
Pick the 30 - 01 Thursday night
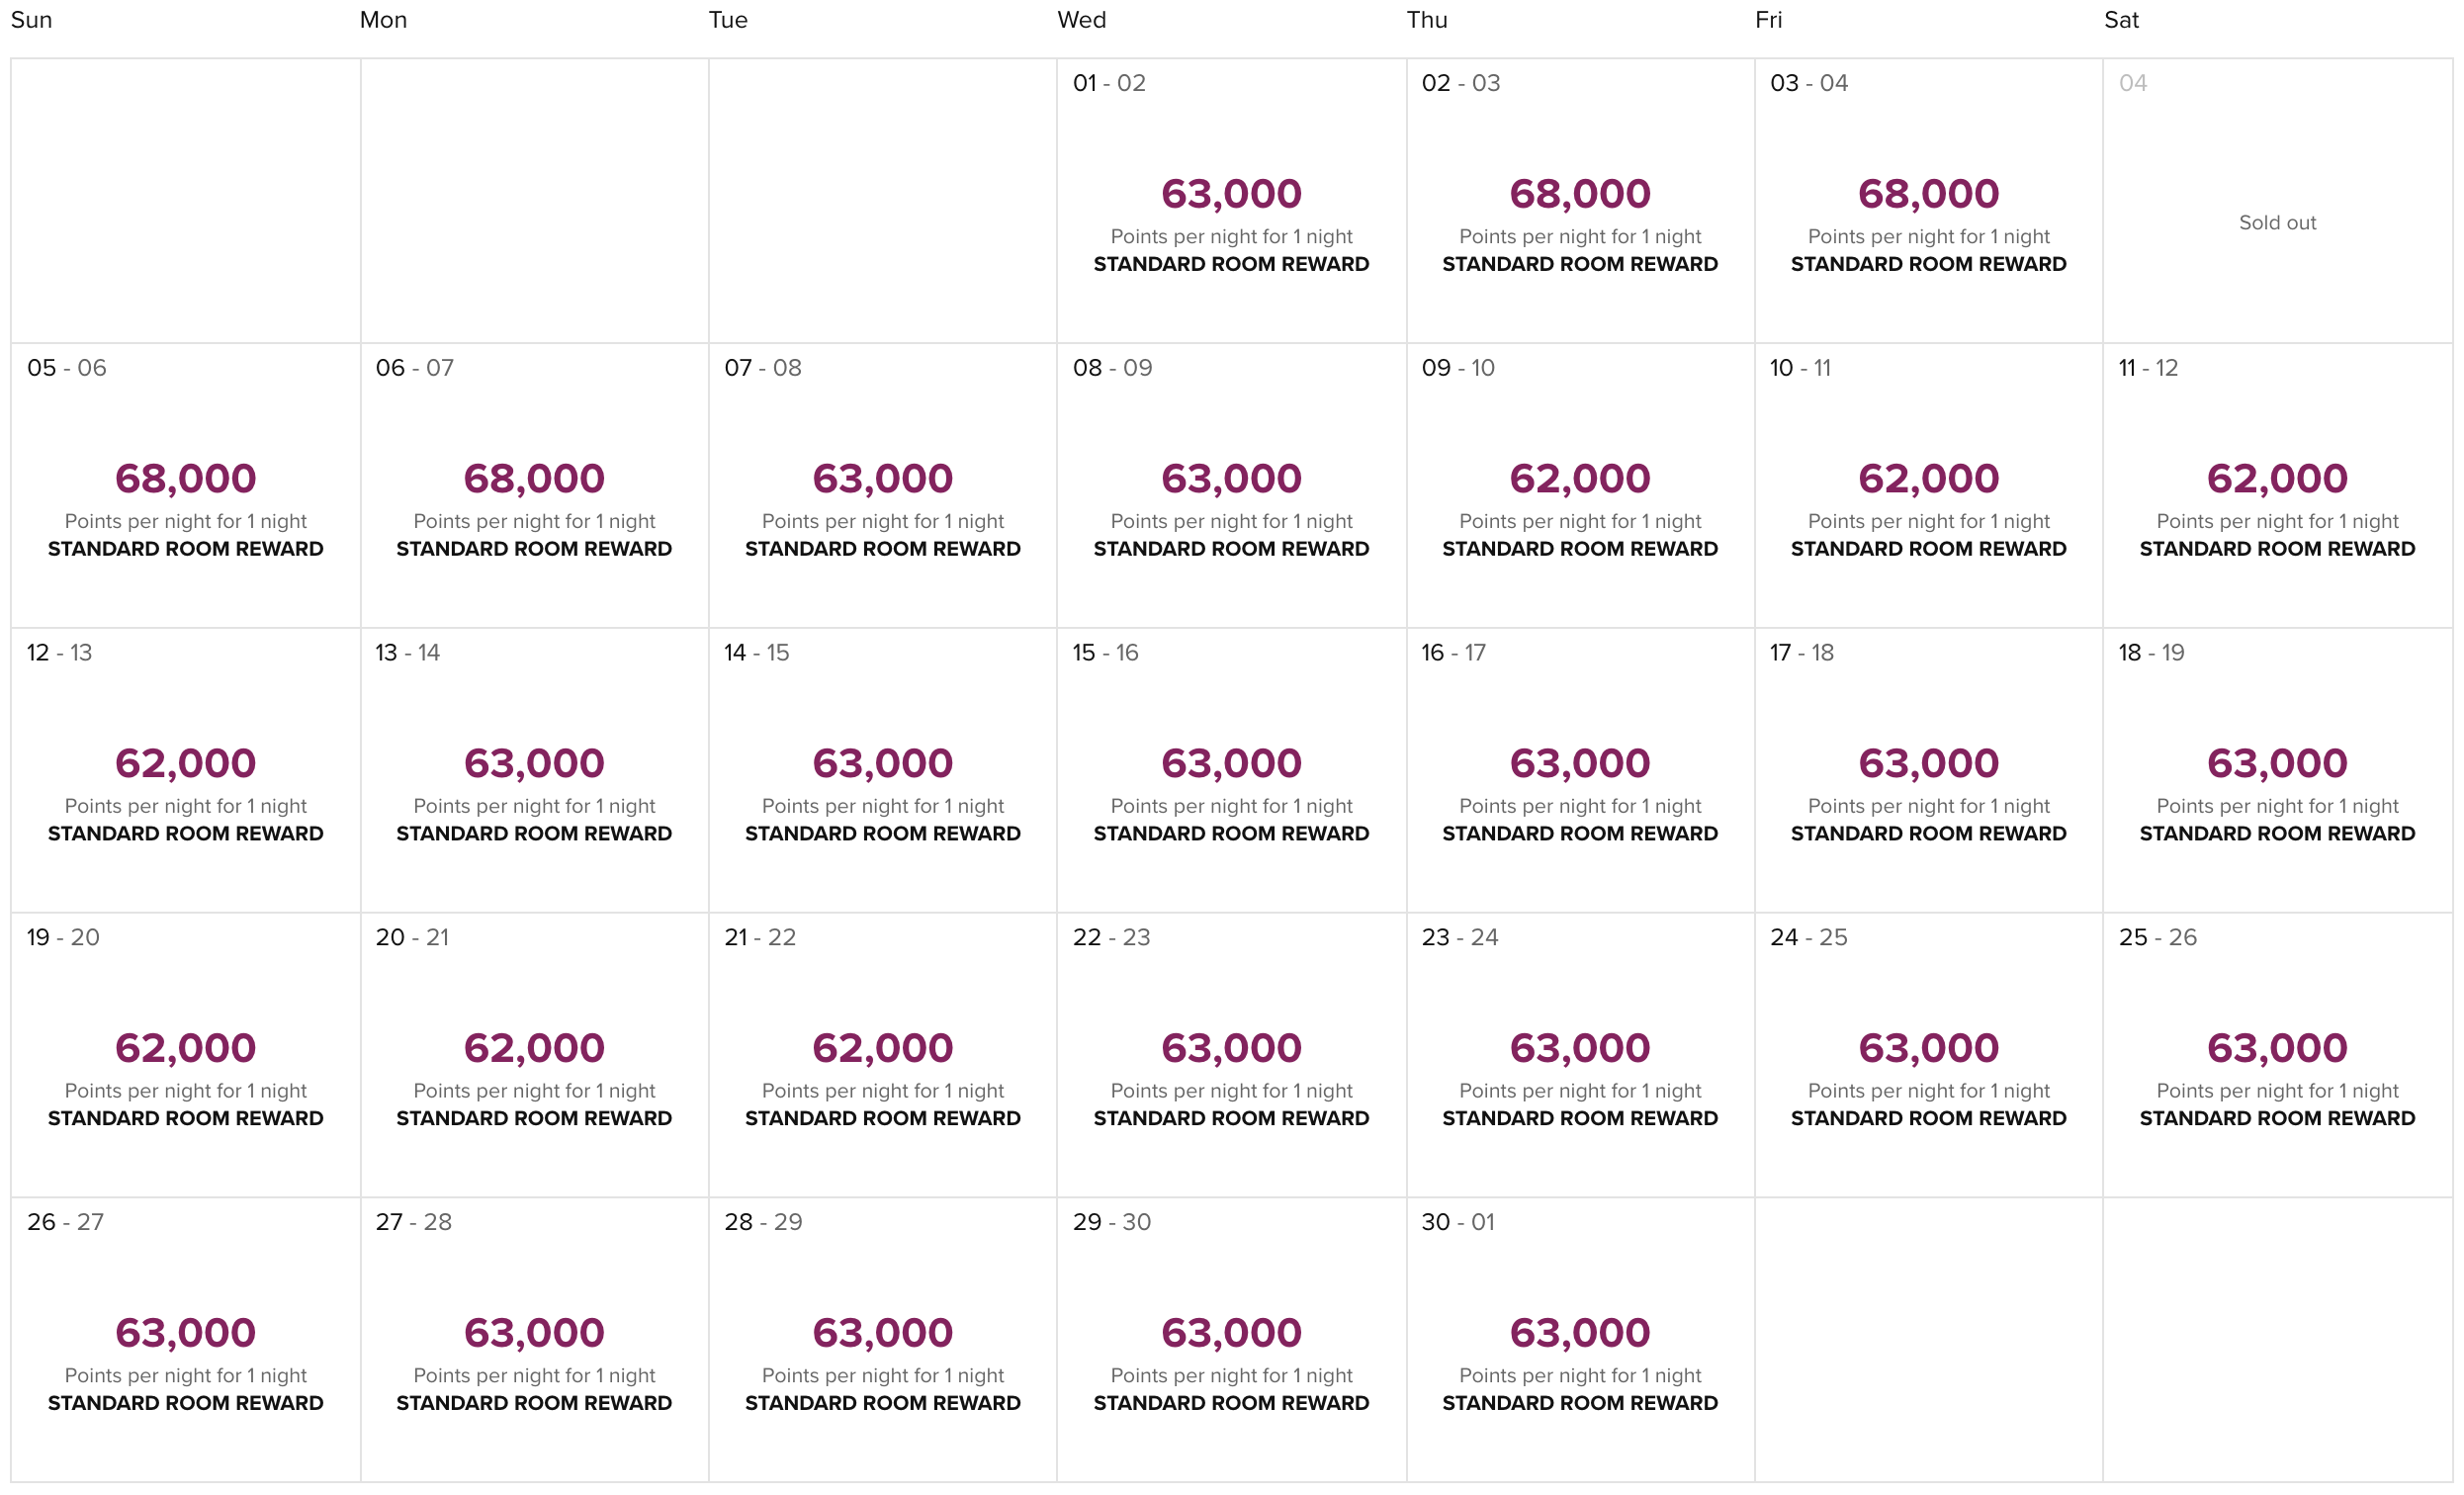pyautogui.click(x=1580, y=1339)
